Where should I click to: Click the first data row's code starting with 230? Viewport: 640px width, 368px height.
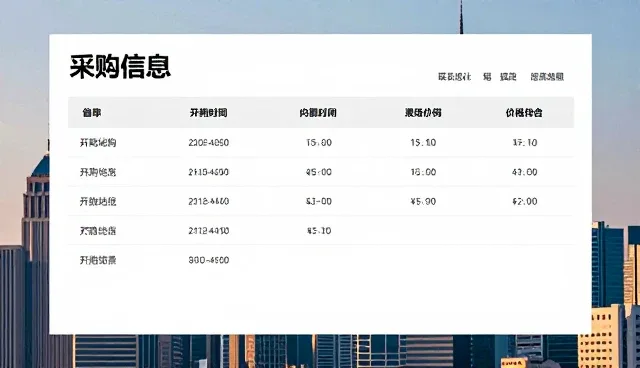point(209,143)
